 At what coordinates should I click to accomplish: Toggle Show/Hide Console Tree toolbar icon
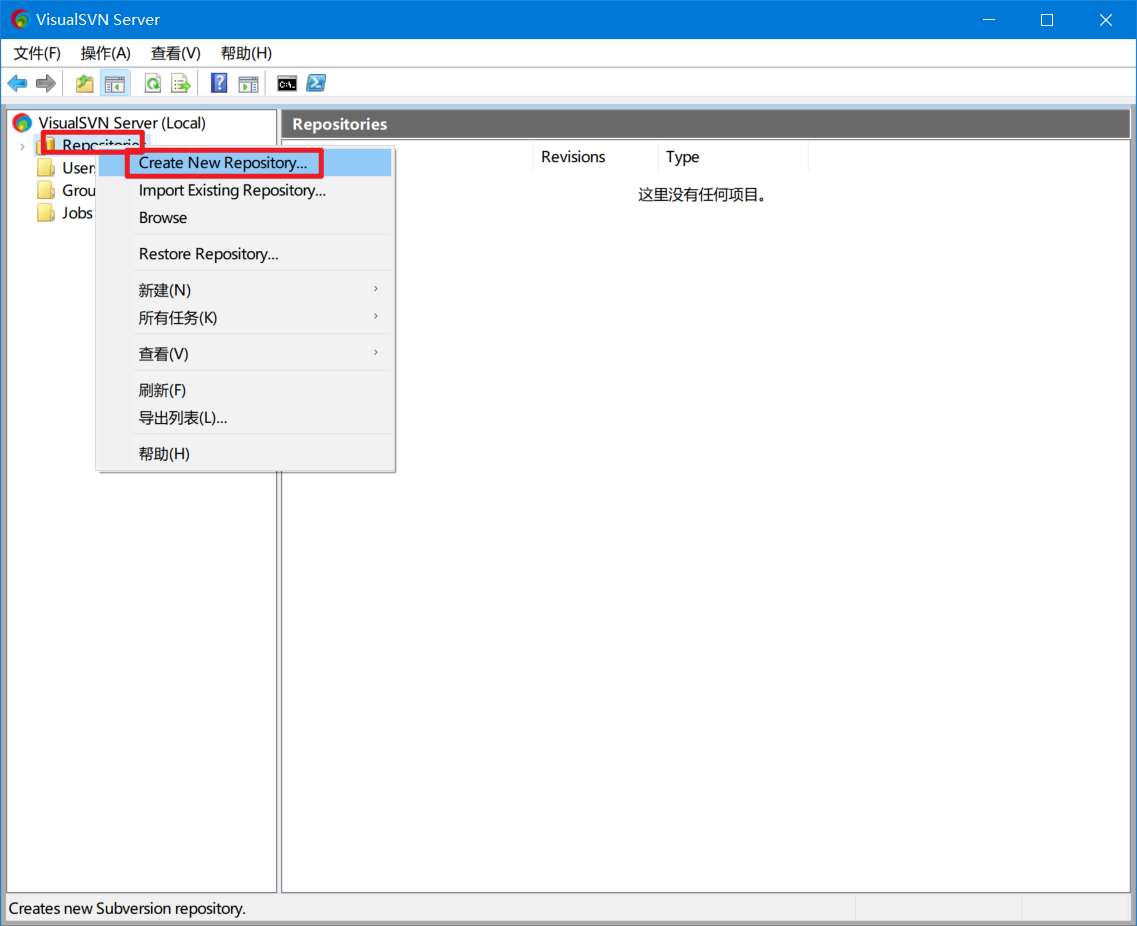pyautogui.click(x=115, y=83)
